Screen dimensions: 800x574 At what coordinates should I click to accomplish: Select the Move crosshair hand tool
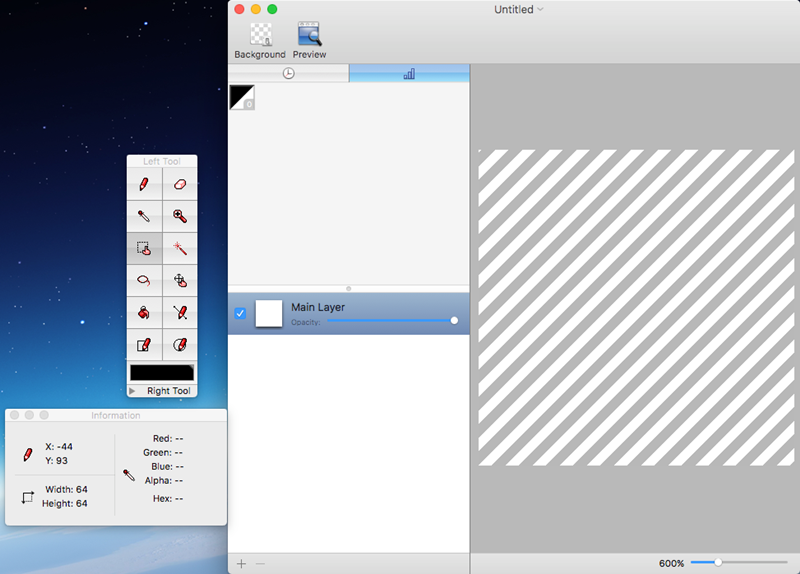(x=180, y=281)
